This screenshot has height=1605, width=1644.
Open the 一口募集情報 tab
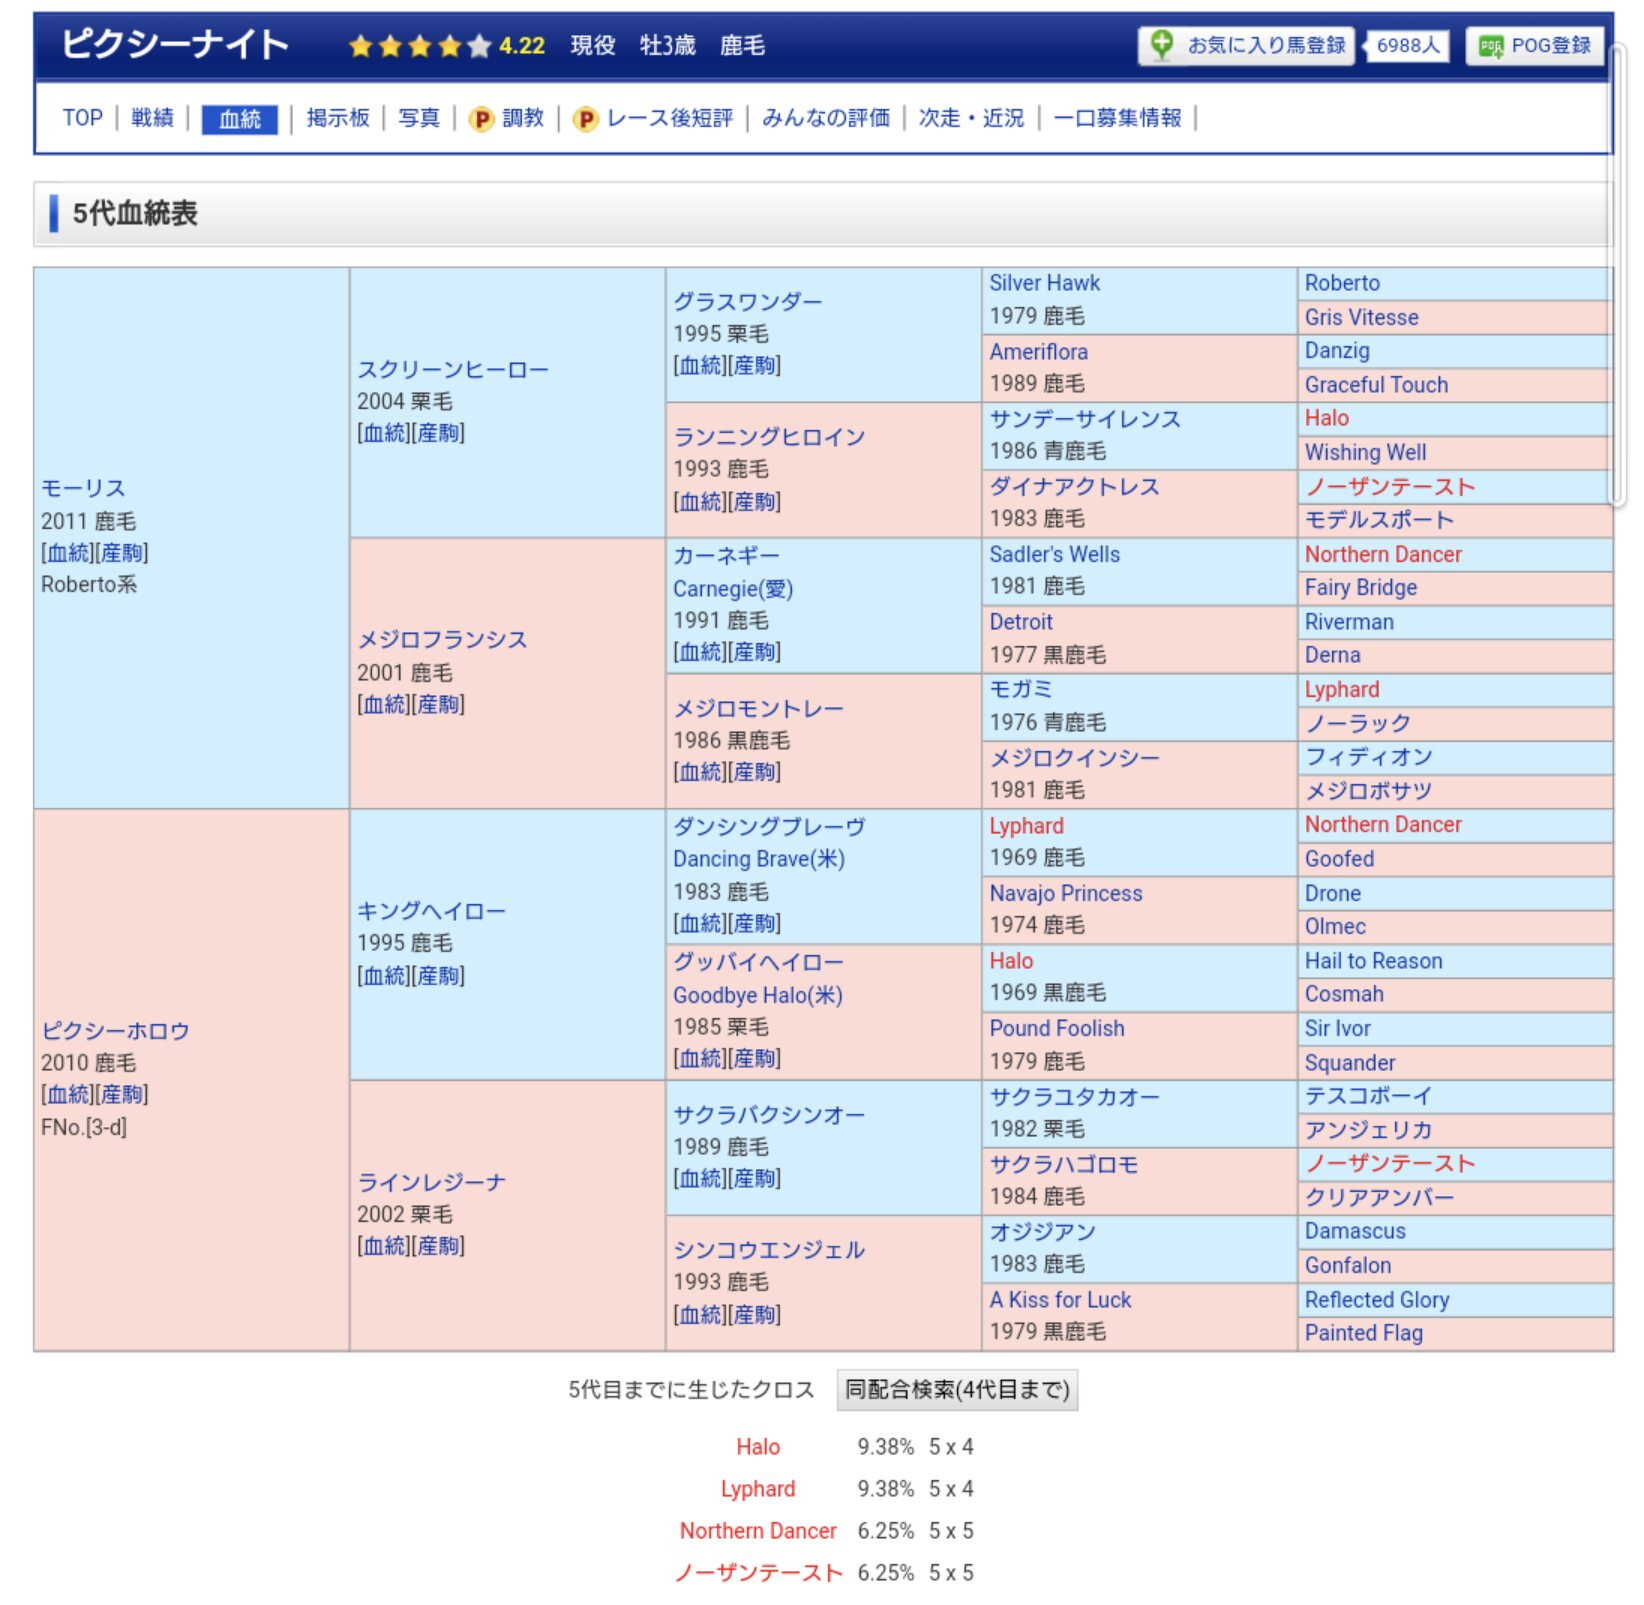coord(1117,118)
